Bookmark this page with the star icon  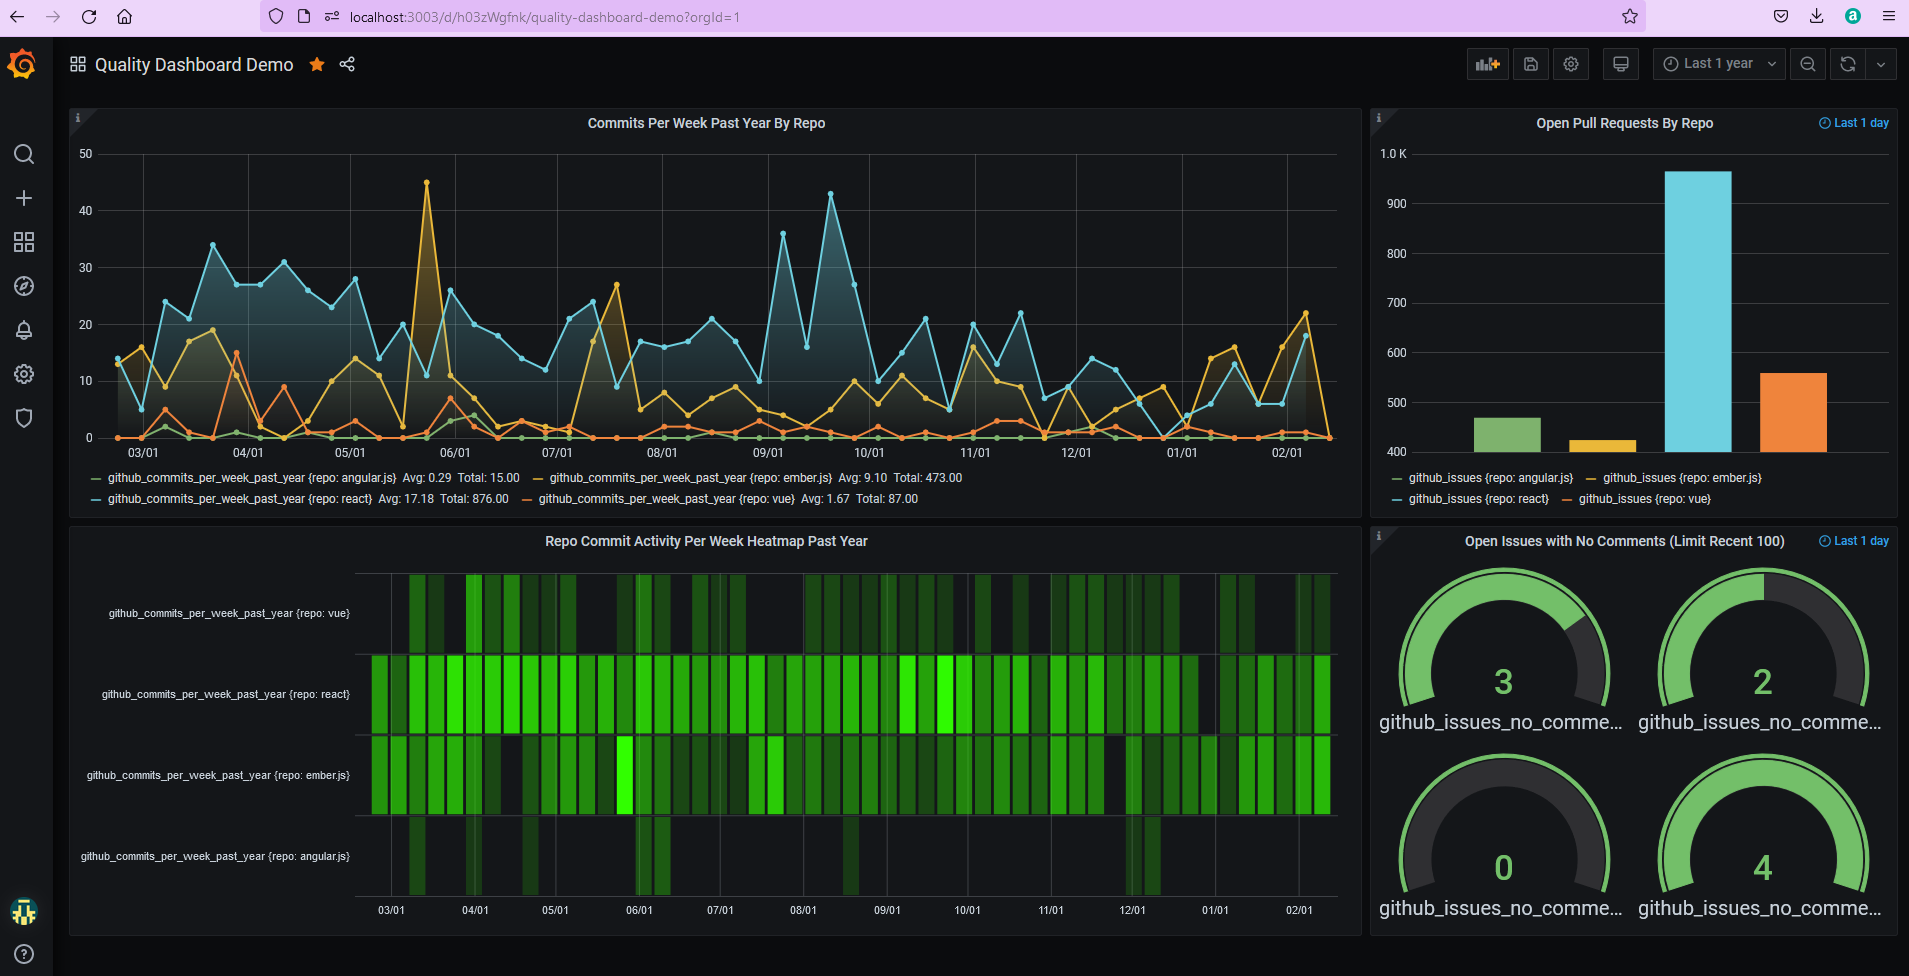tap(1630, 16)
